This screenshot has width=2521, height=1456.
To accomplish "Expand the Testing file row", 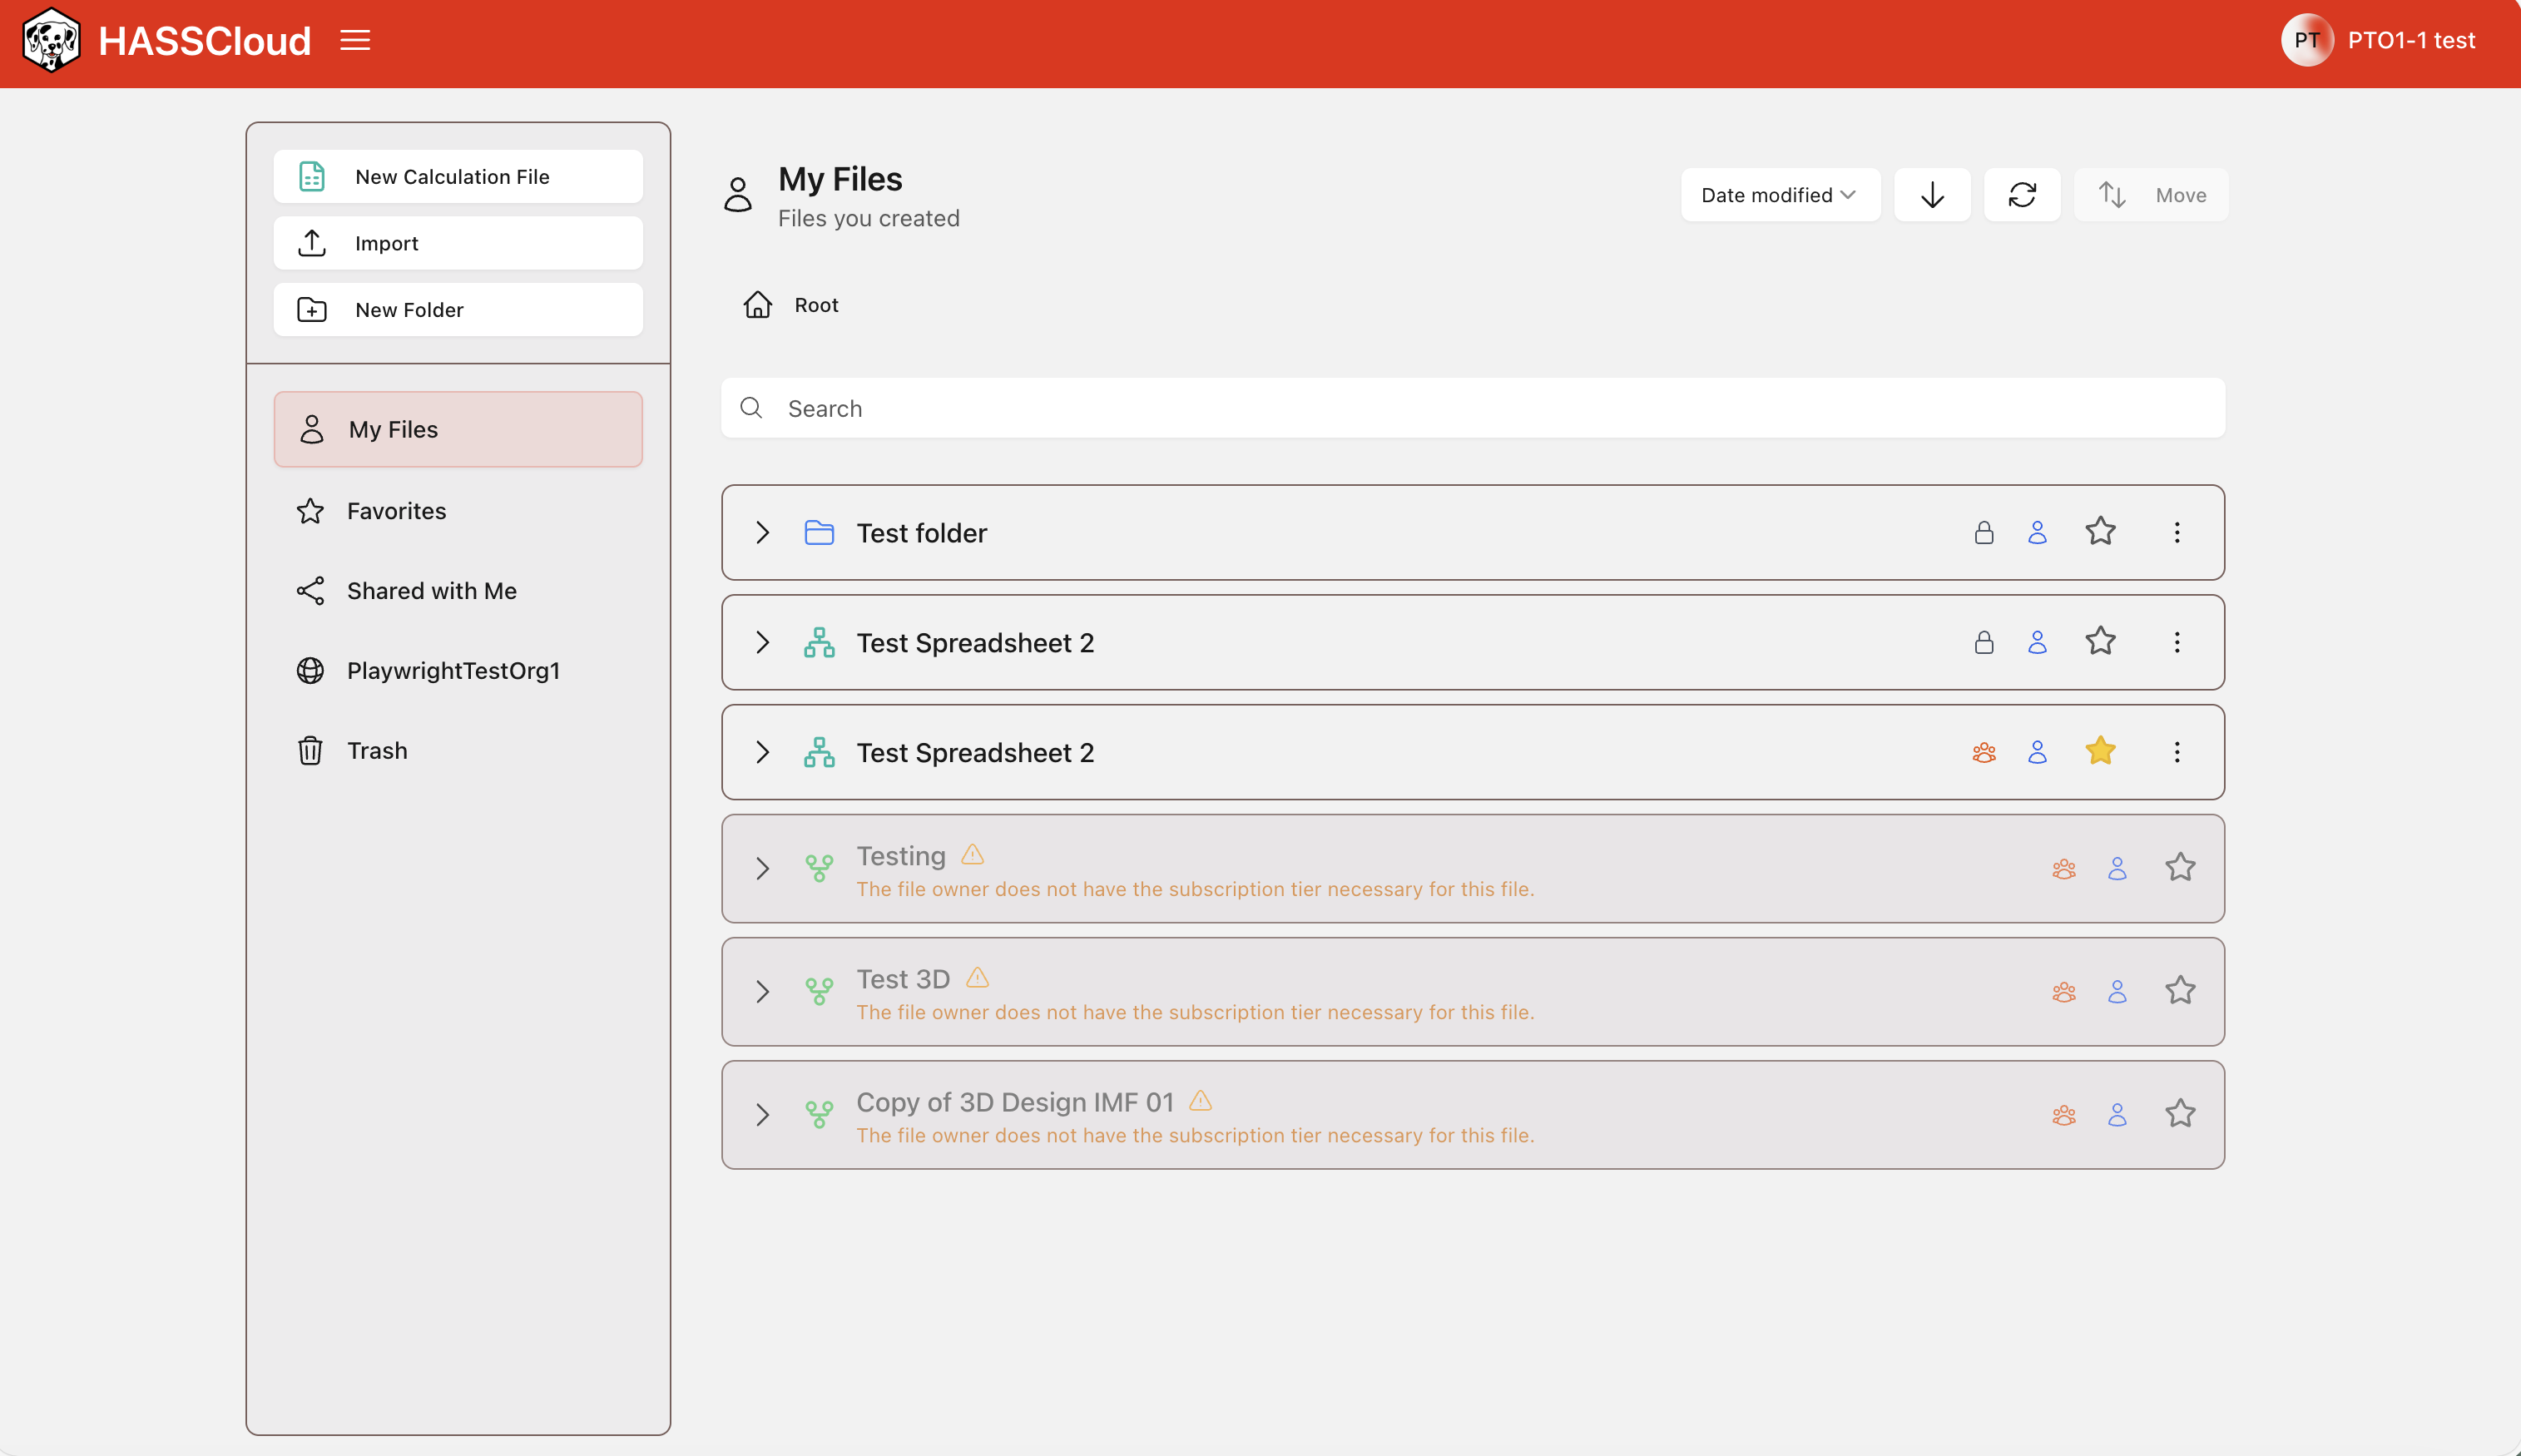I will point(762,869).
